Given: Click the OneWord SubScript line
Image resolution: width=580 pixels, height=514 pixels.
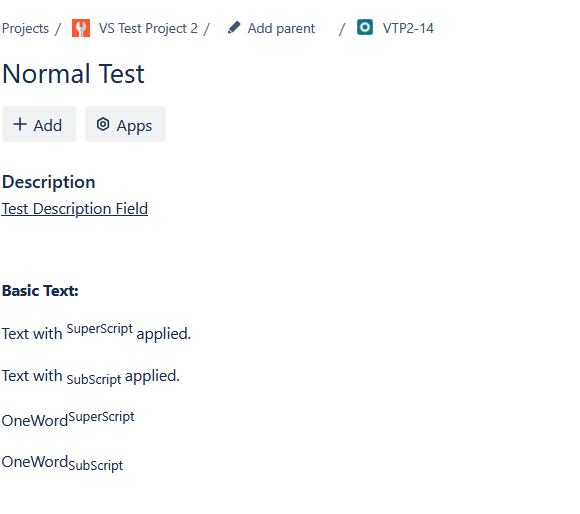Looking at the screenshot, I should tap(62, 463).
